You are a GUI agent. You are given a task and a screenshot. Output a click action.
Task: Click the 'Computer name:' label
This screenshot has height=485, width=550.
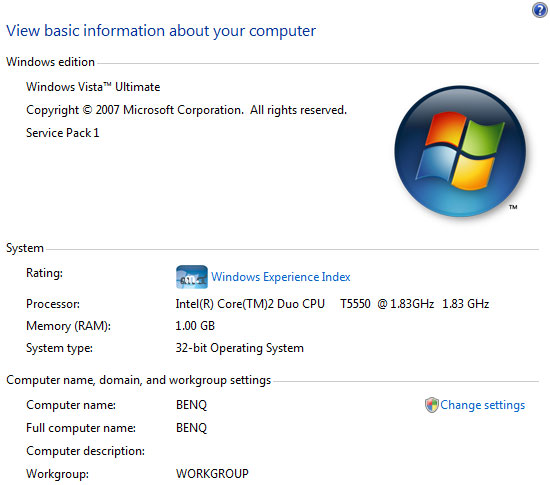71,405
